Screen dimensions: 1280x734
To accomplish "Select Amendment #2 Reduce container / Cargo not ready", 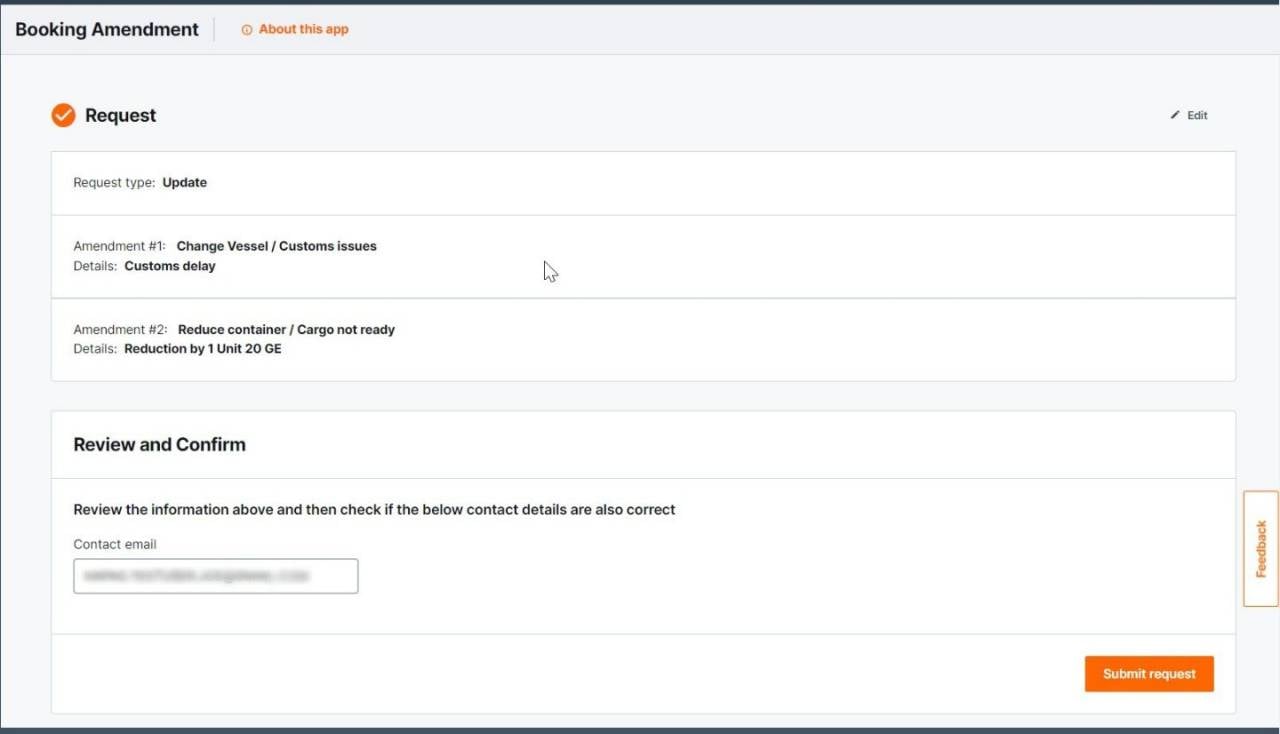I will coord(286,329).
